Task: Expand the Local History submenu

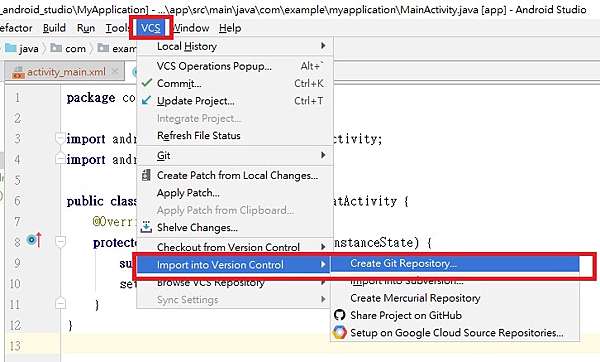Action: tap(235, 46)
